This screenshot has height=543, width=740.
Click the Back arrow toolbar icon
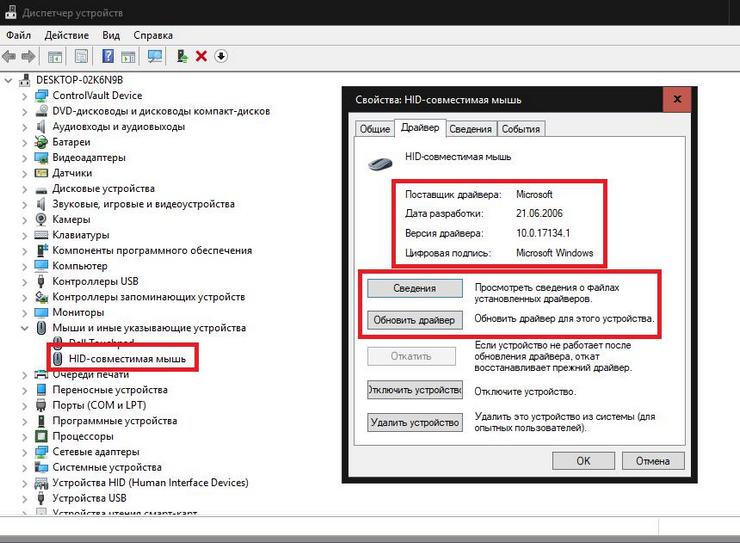pyautogui.click(x=9, y=57)
